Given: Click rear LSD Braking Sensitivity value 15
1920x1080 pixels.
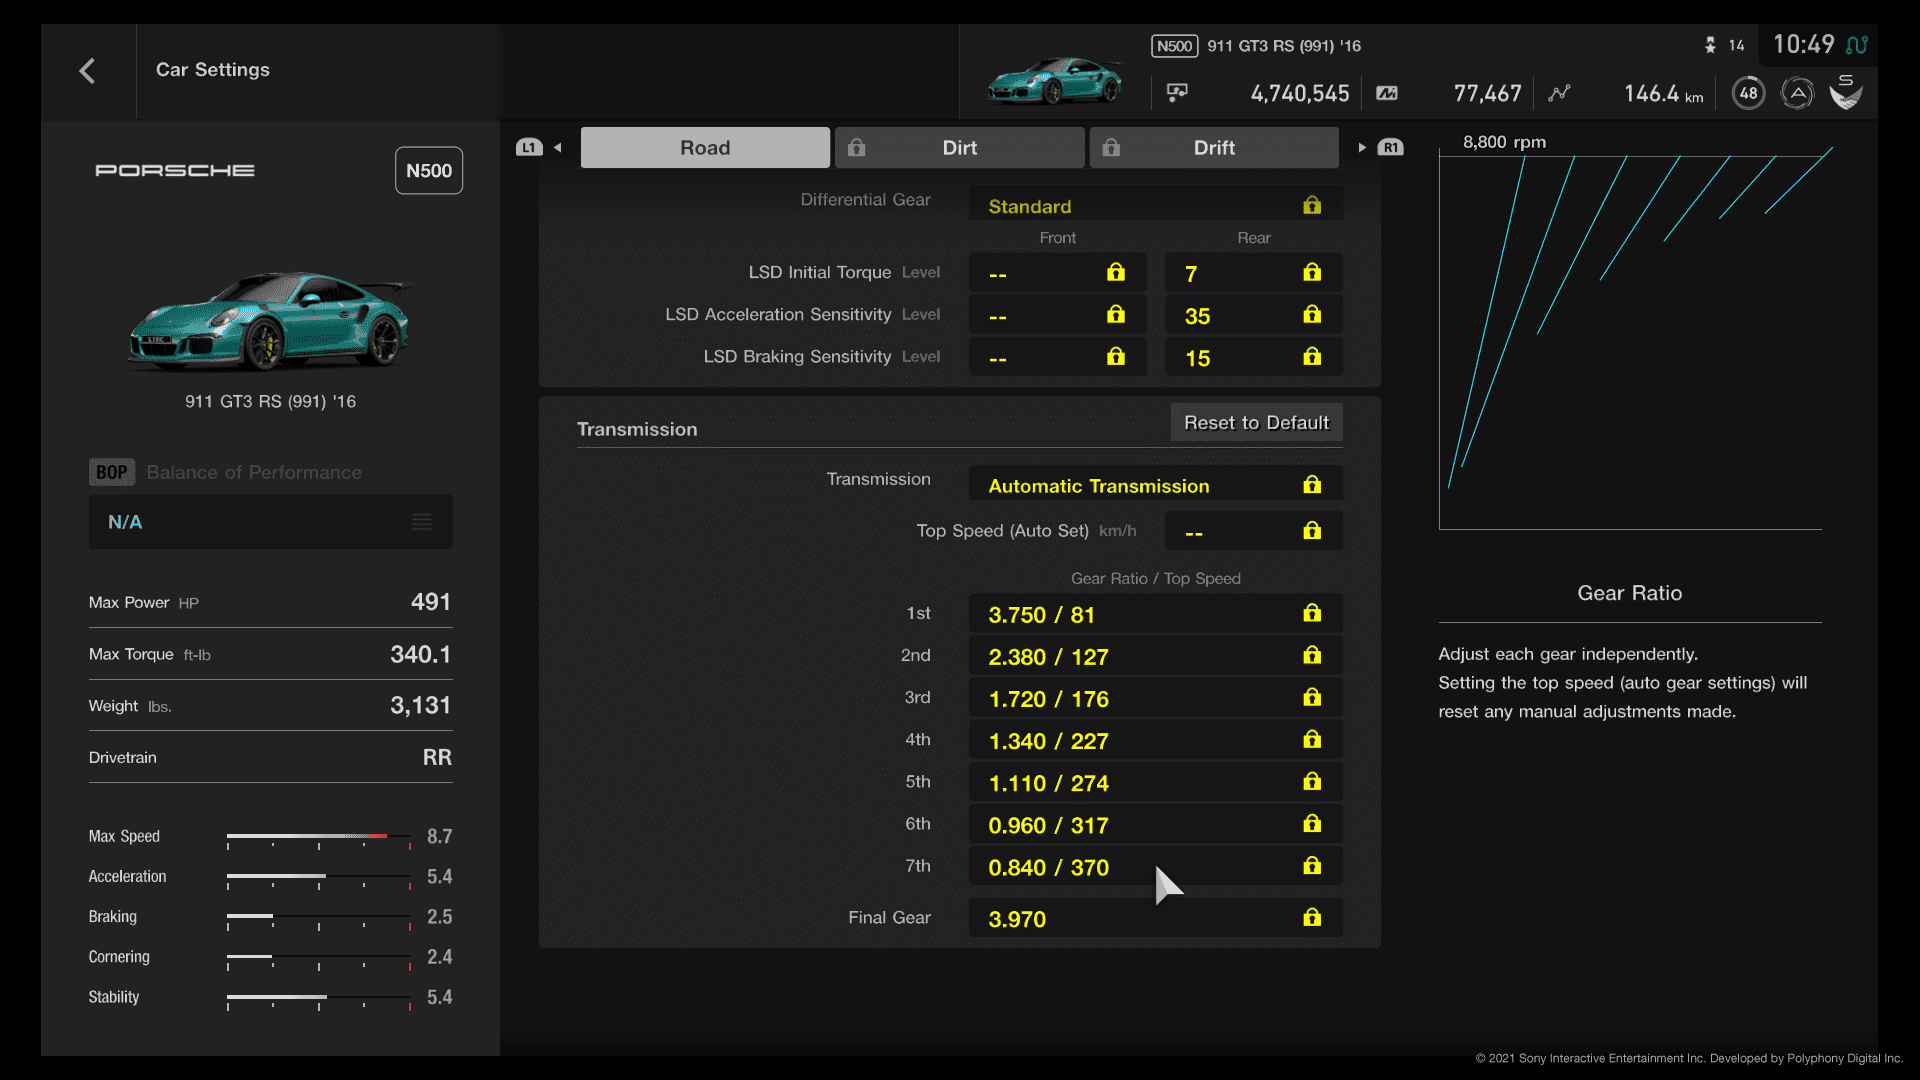Looking at the screenshot, I should coord(1254,357).
